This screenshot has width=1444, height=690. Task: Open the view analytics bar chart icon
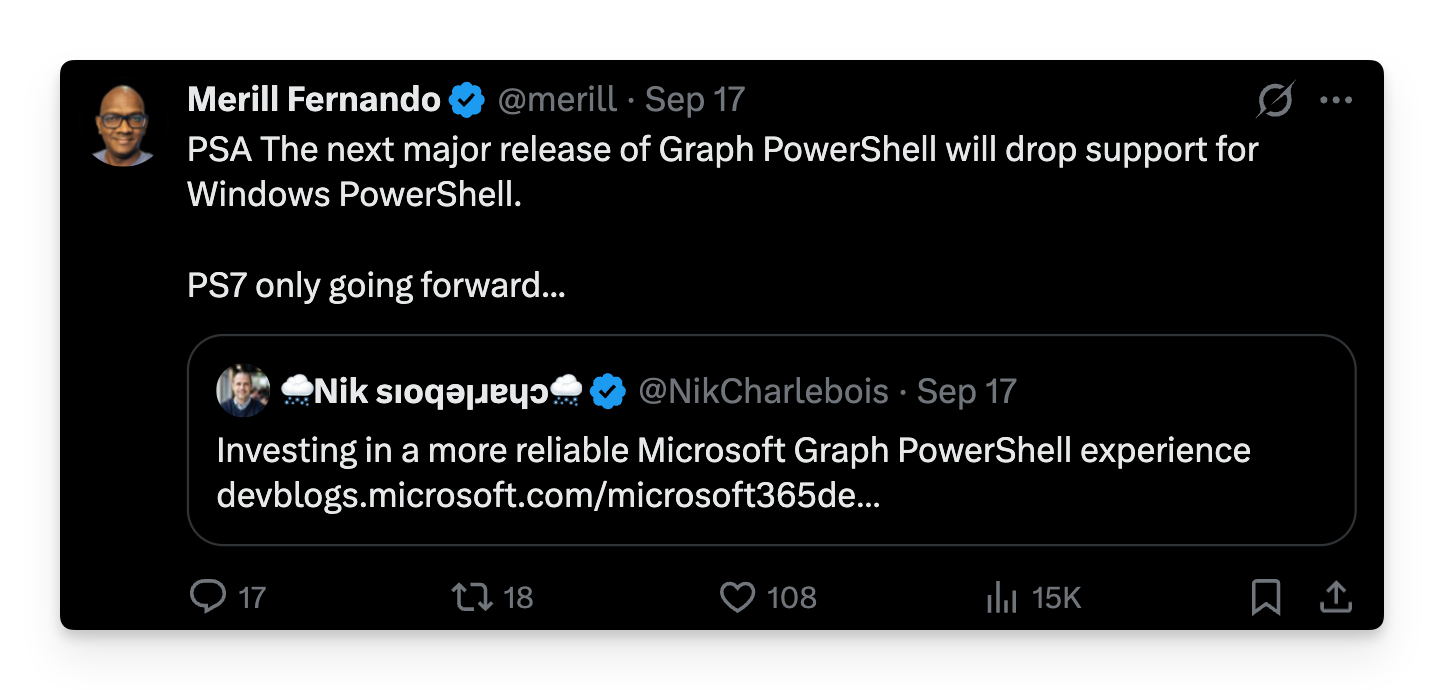(1001, 597)
